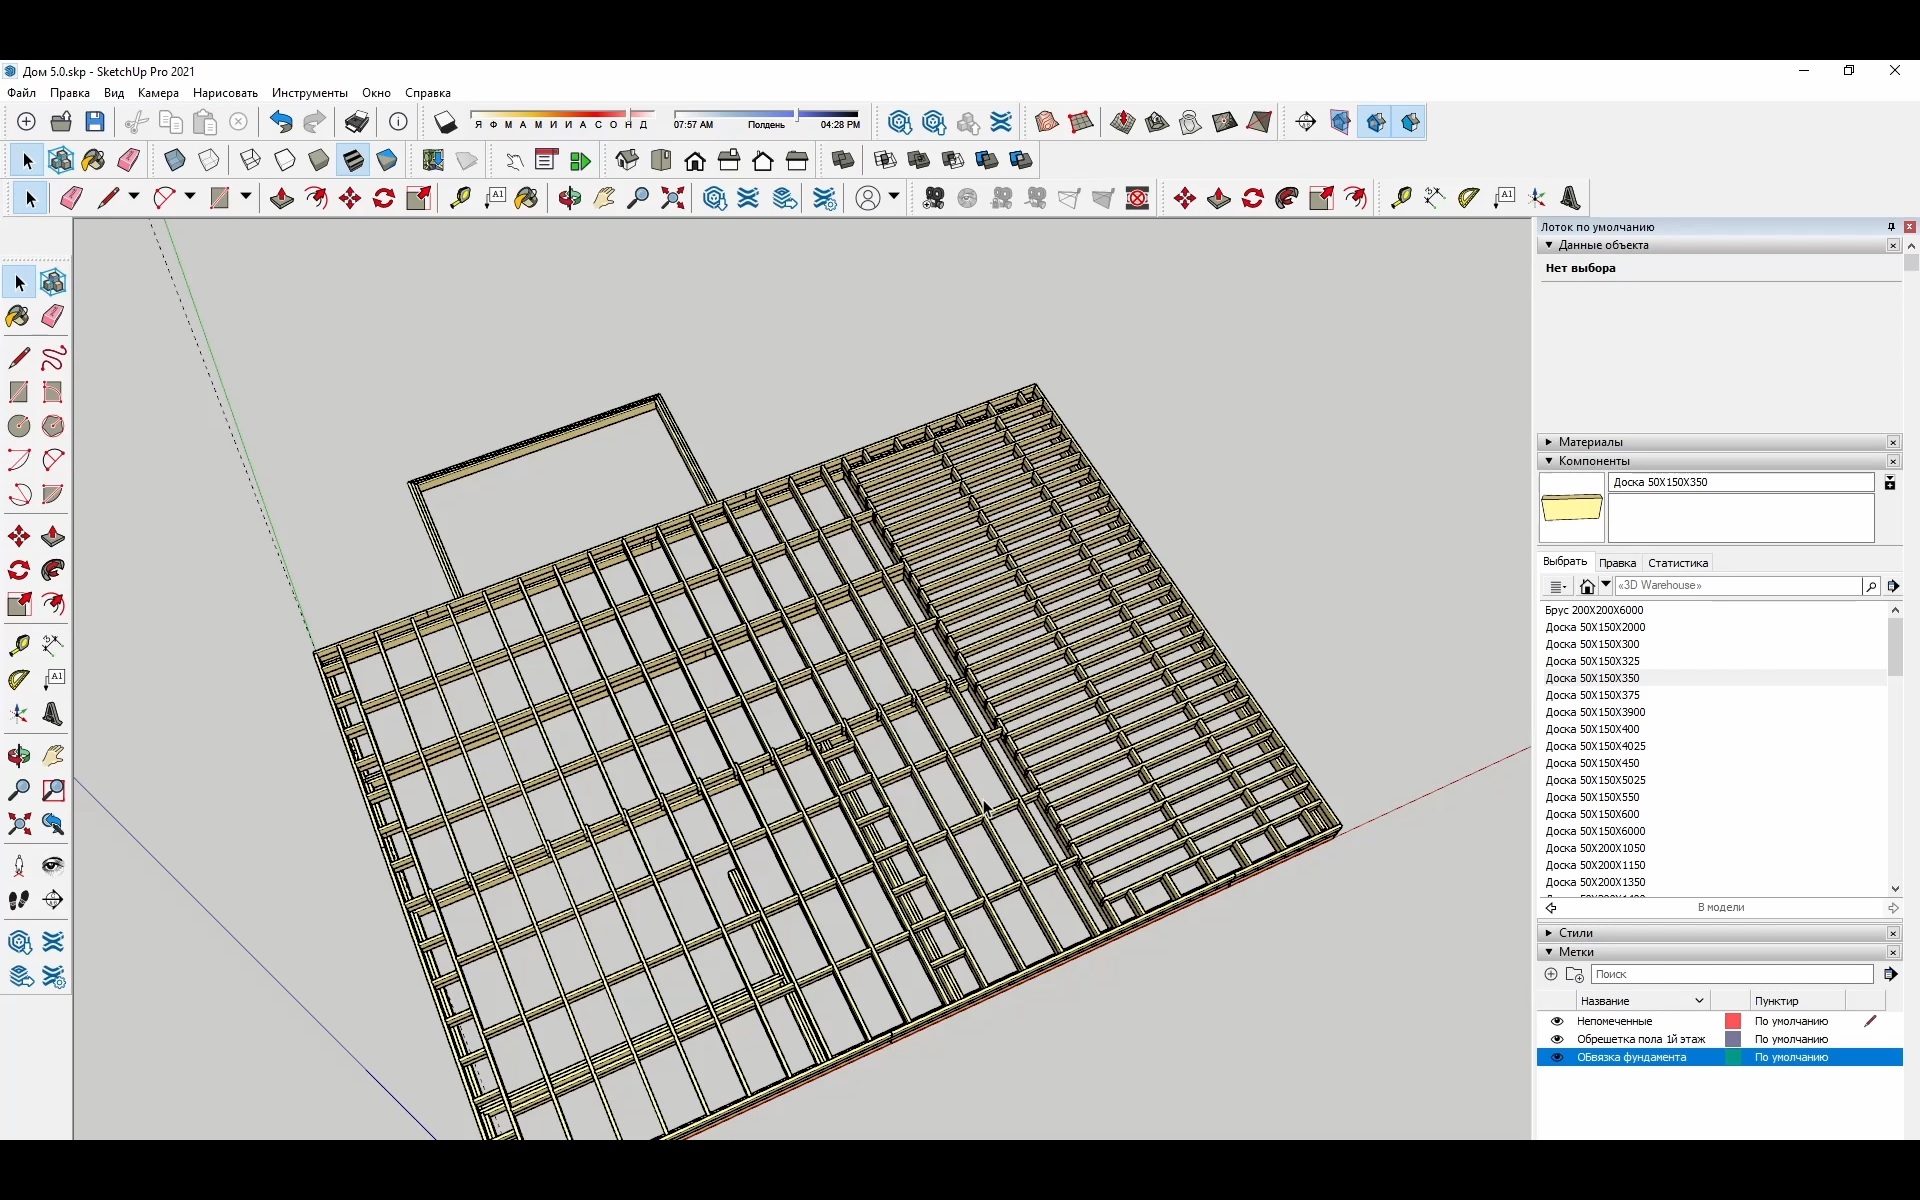Hide the Обрешетка пола 1й этаж tag

coord(1557,1039)
